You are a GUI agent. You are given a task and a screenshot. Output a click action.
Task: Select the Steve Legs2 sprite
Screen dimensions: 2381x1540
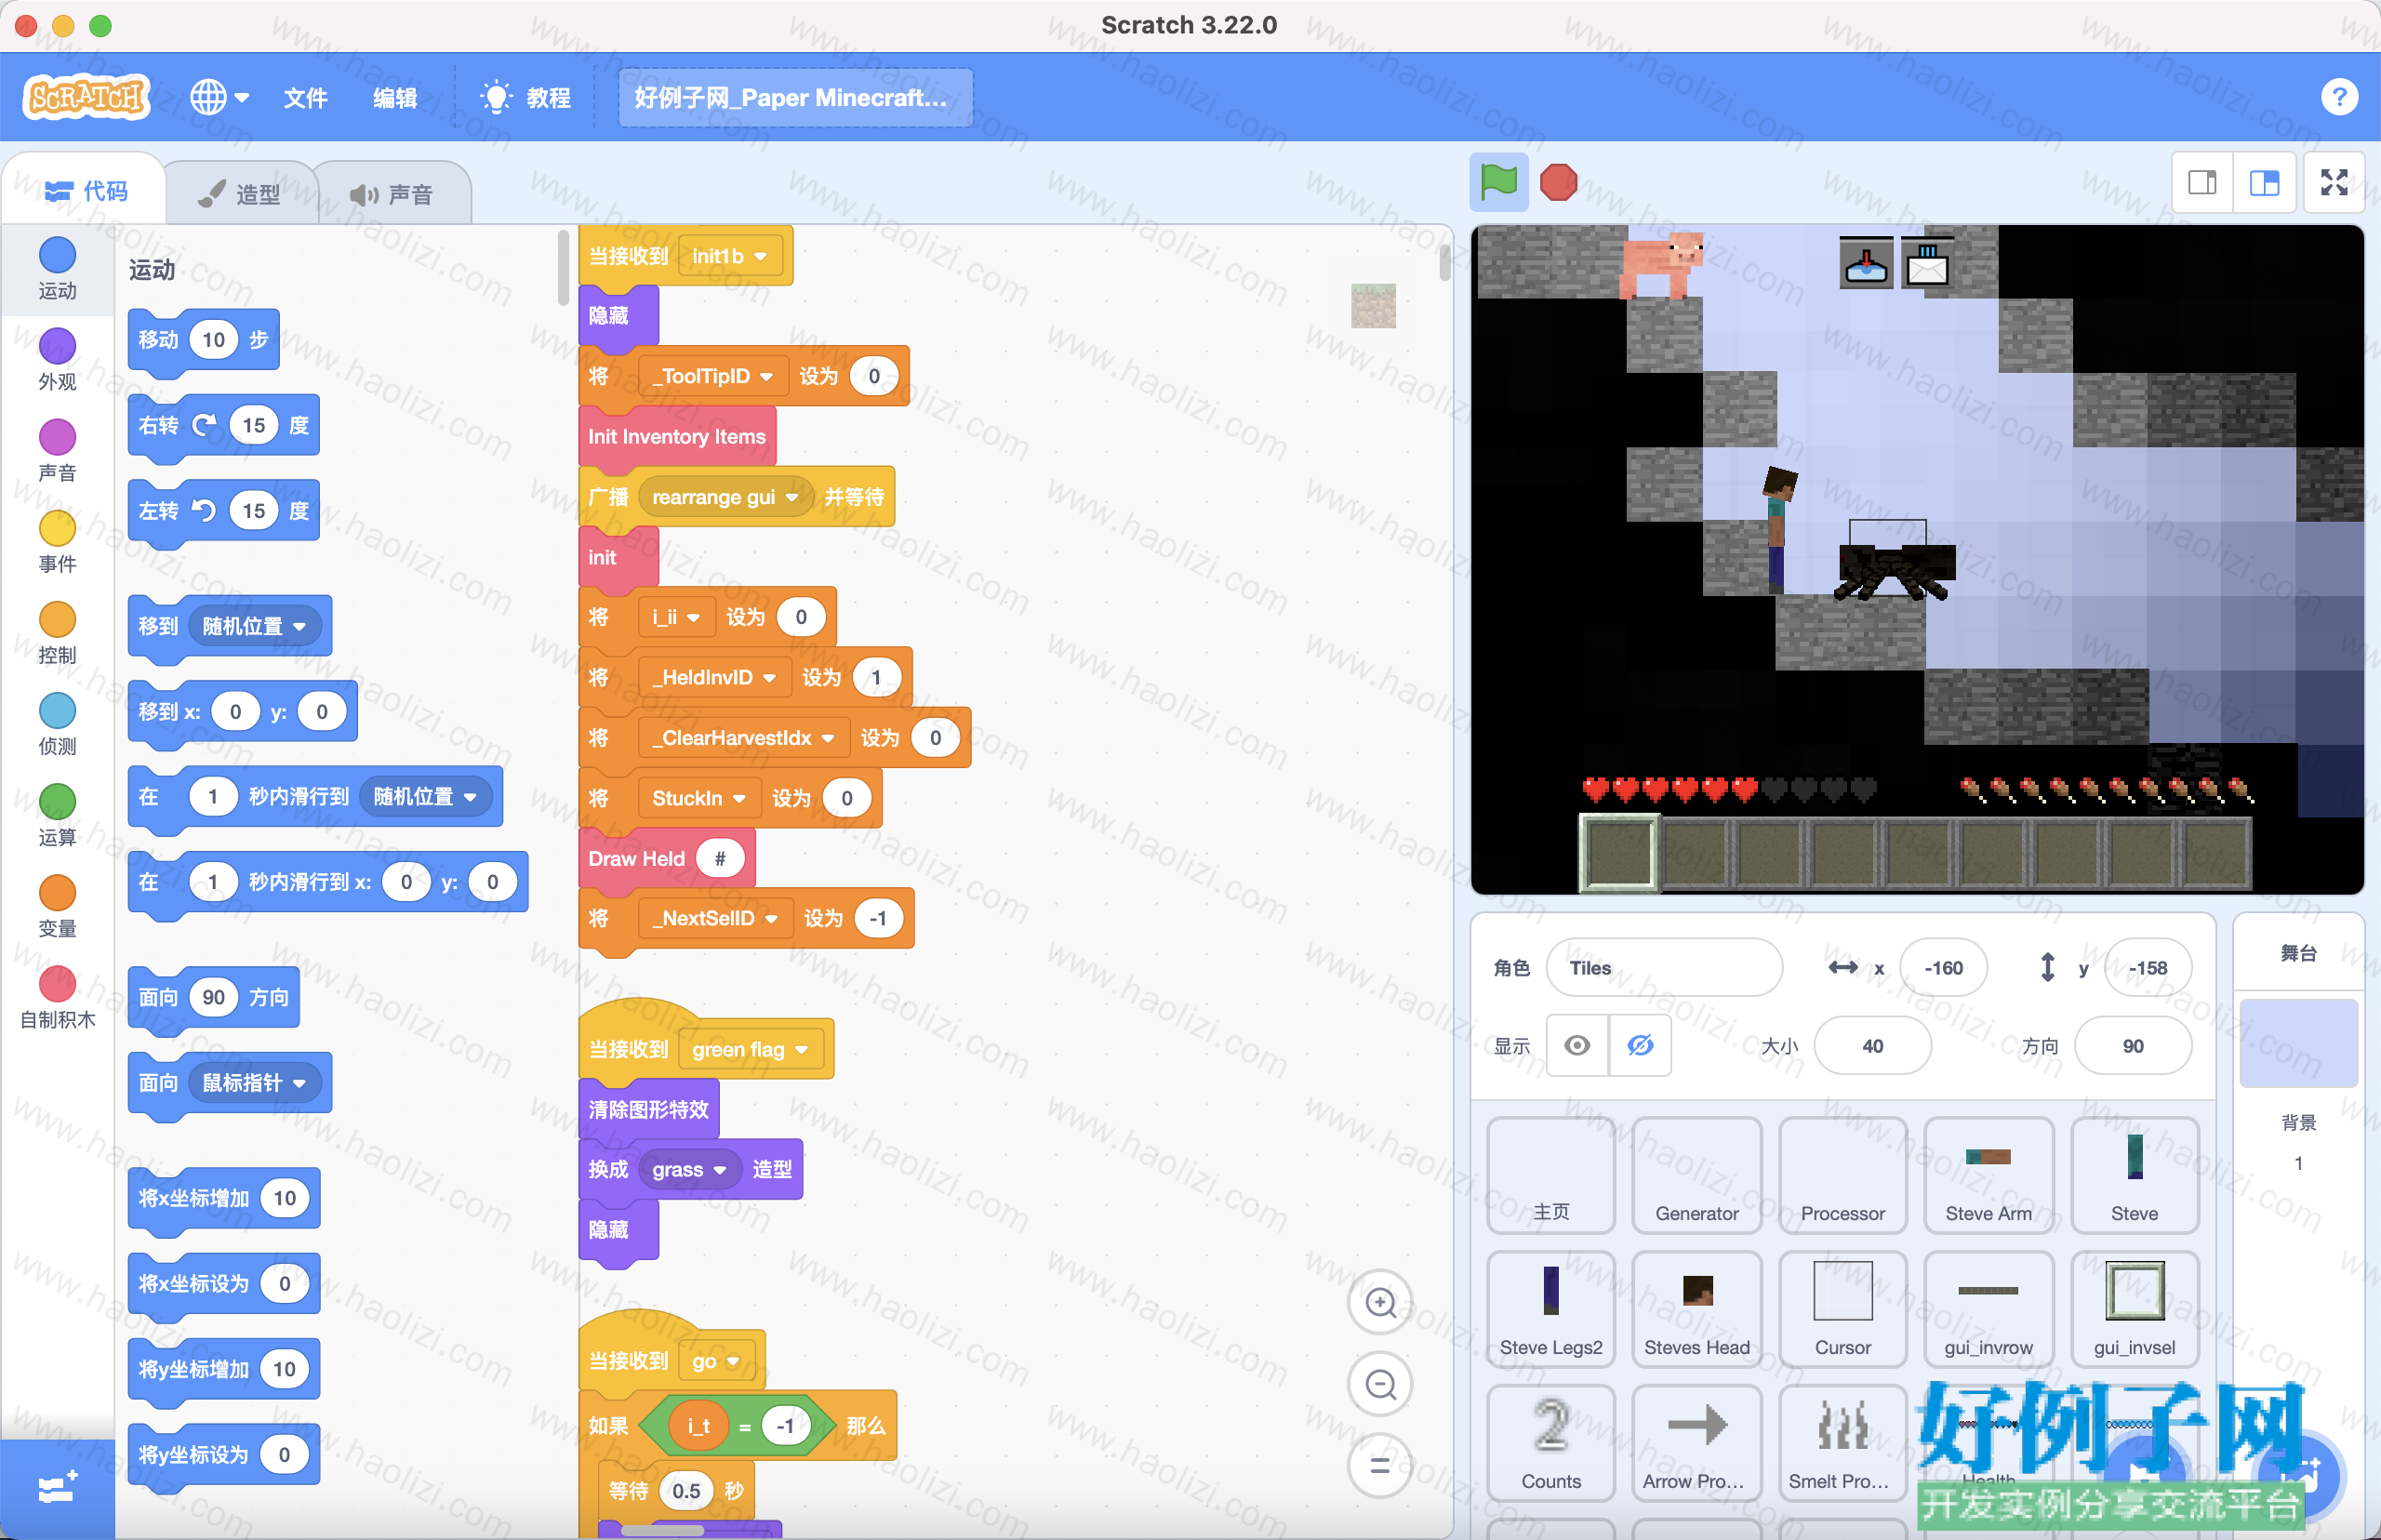[1550, 1309]
